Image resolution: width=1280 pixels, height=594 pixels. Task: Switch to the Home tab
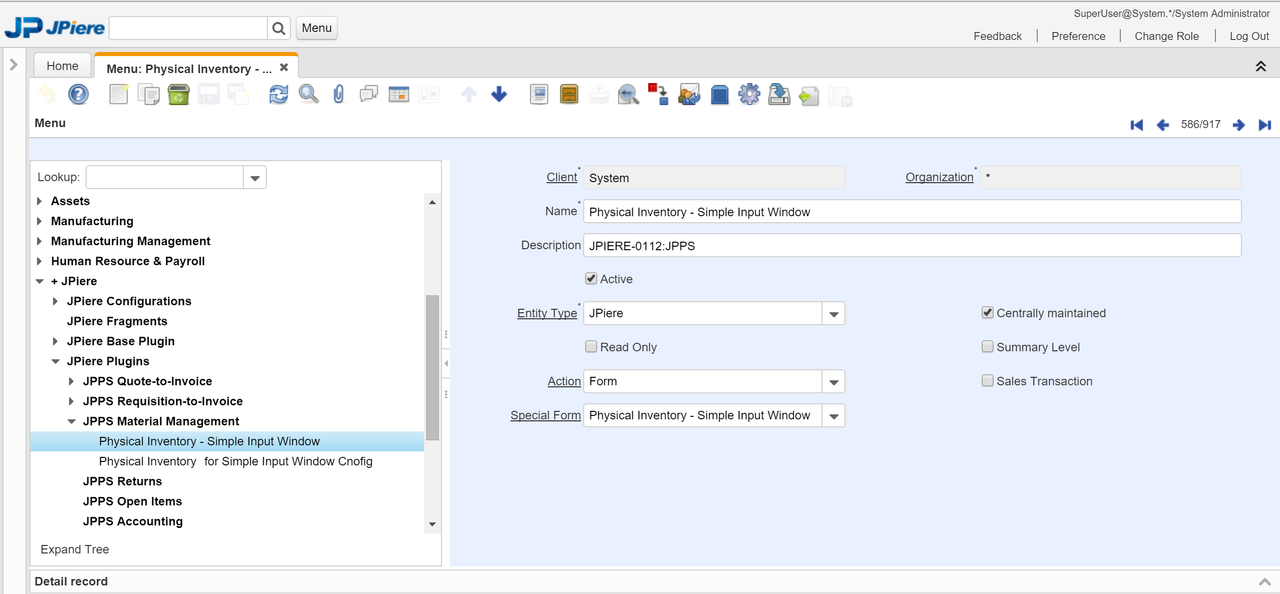tap(62, 66)
